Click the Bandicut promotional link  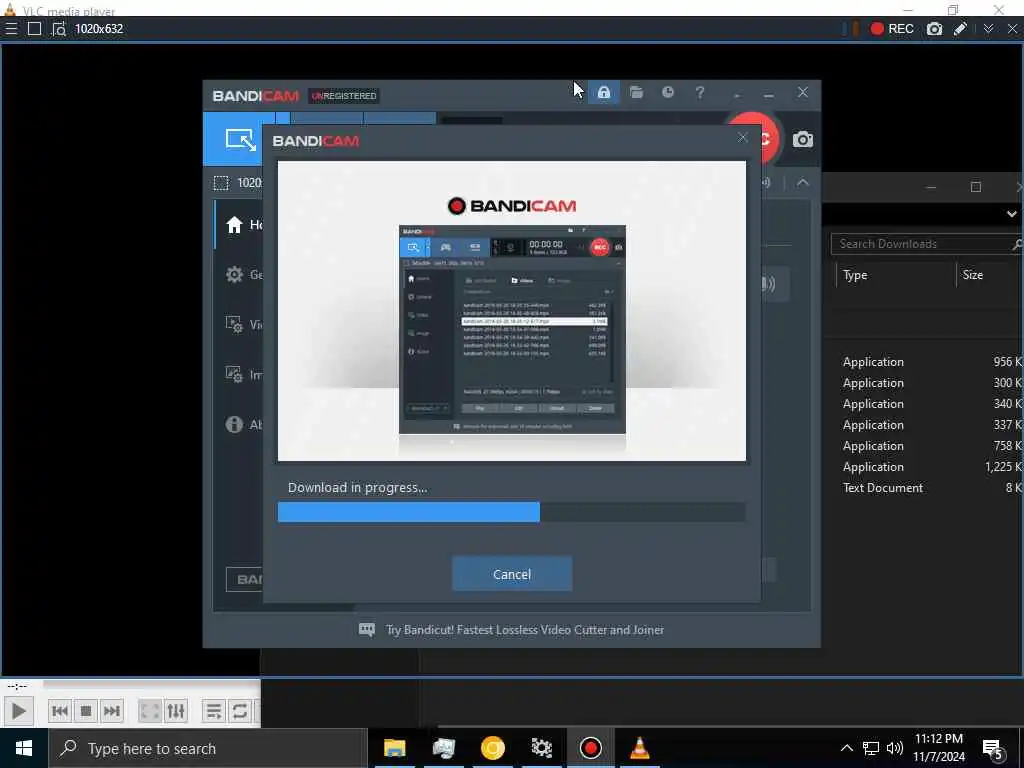[x=524, y=630]
